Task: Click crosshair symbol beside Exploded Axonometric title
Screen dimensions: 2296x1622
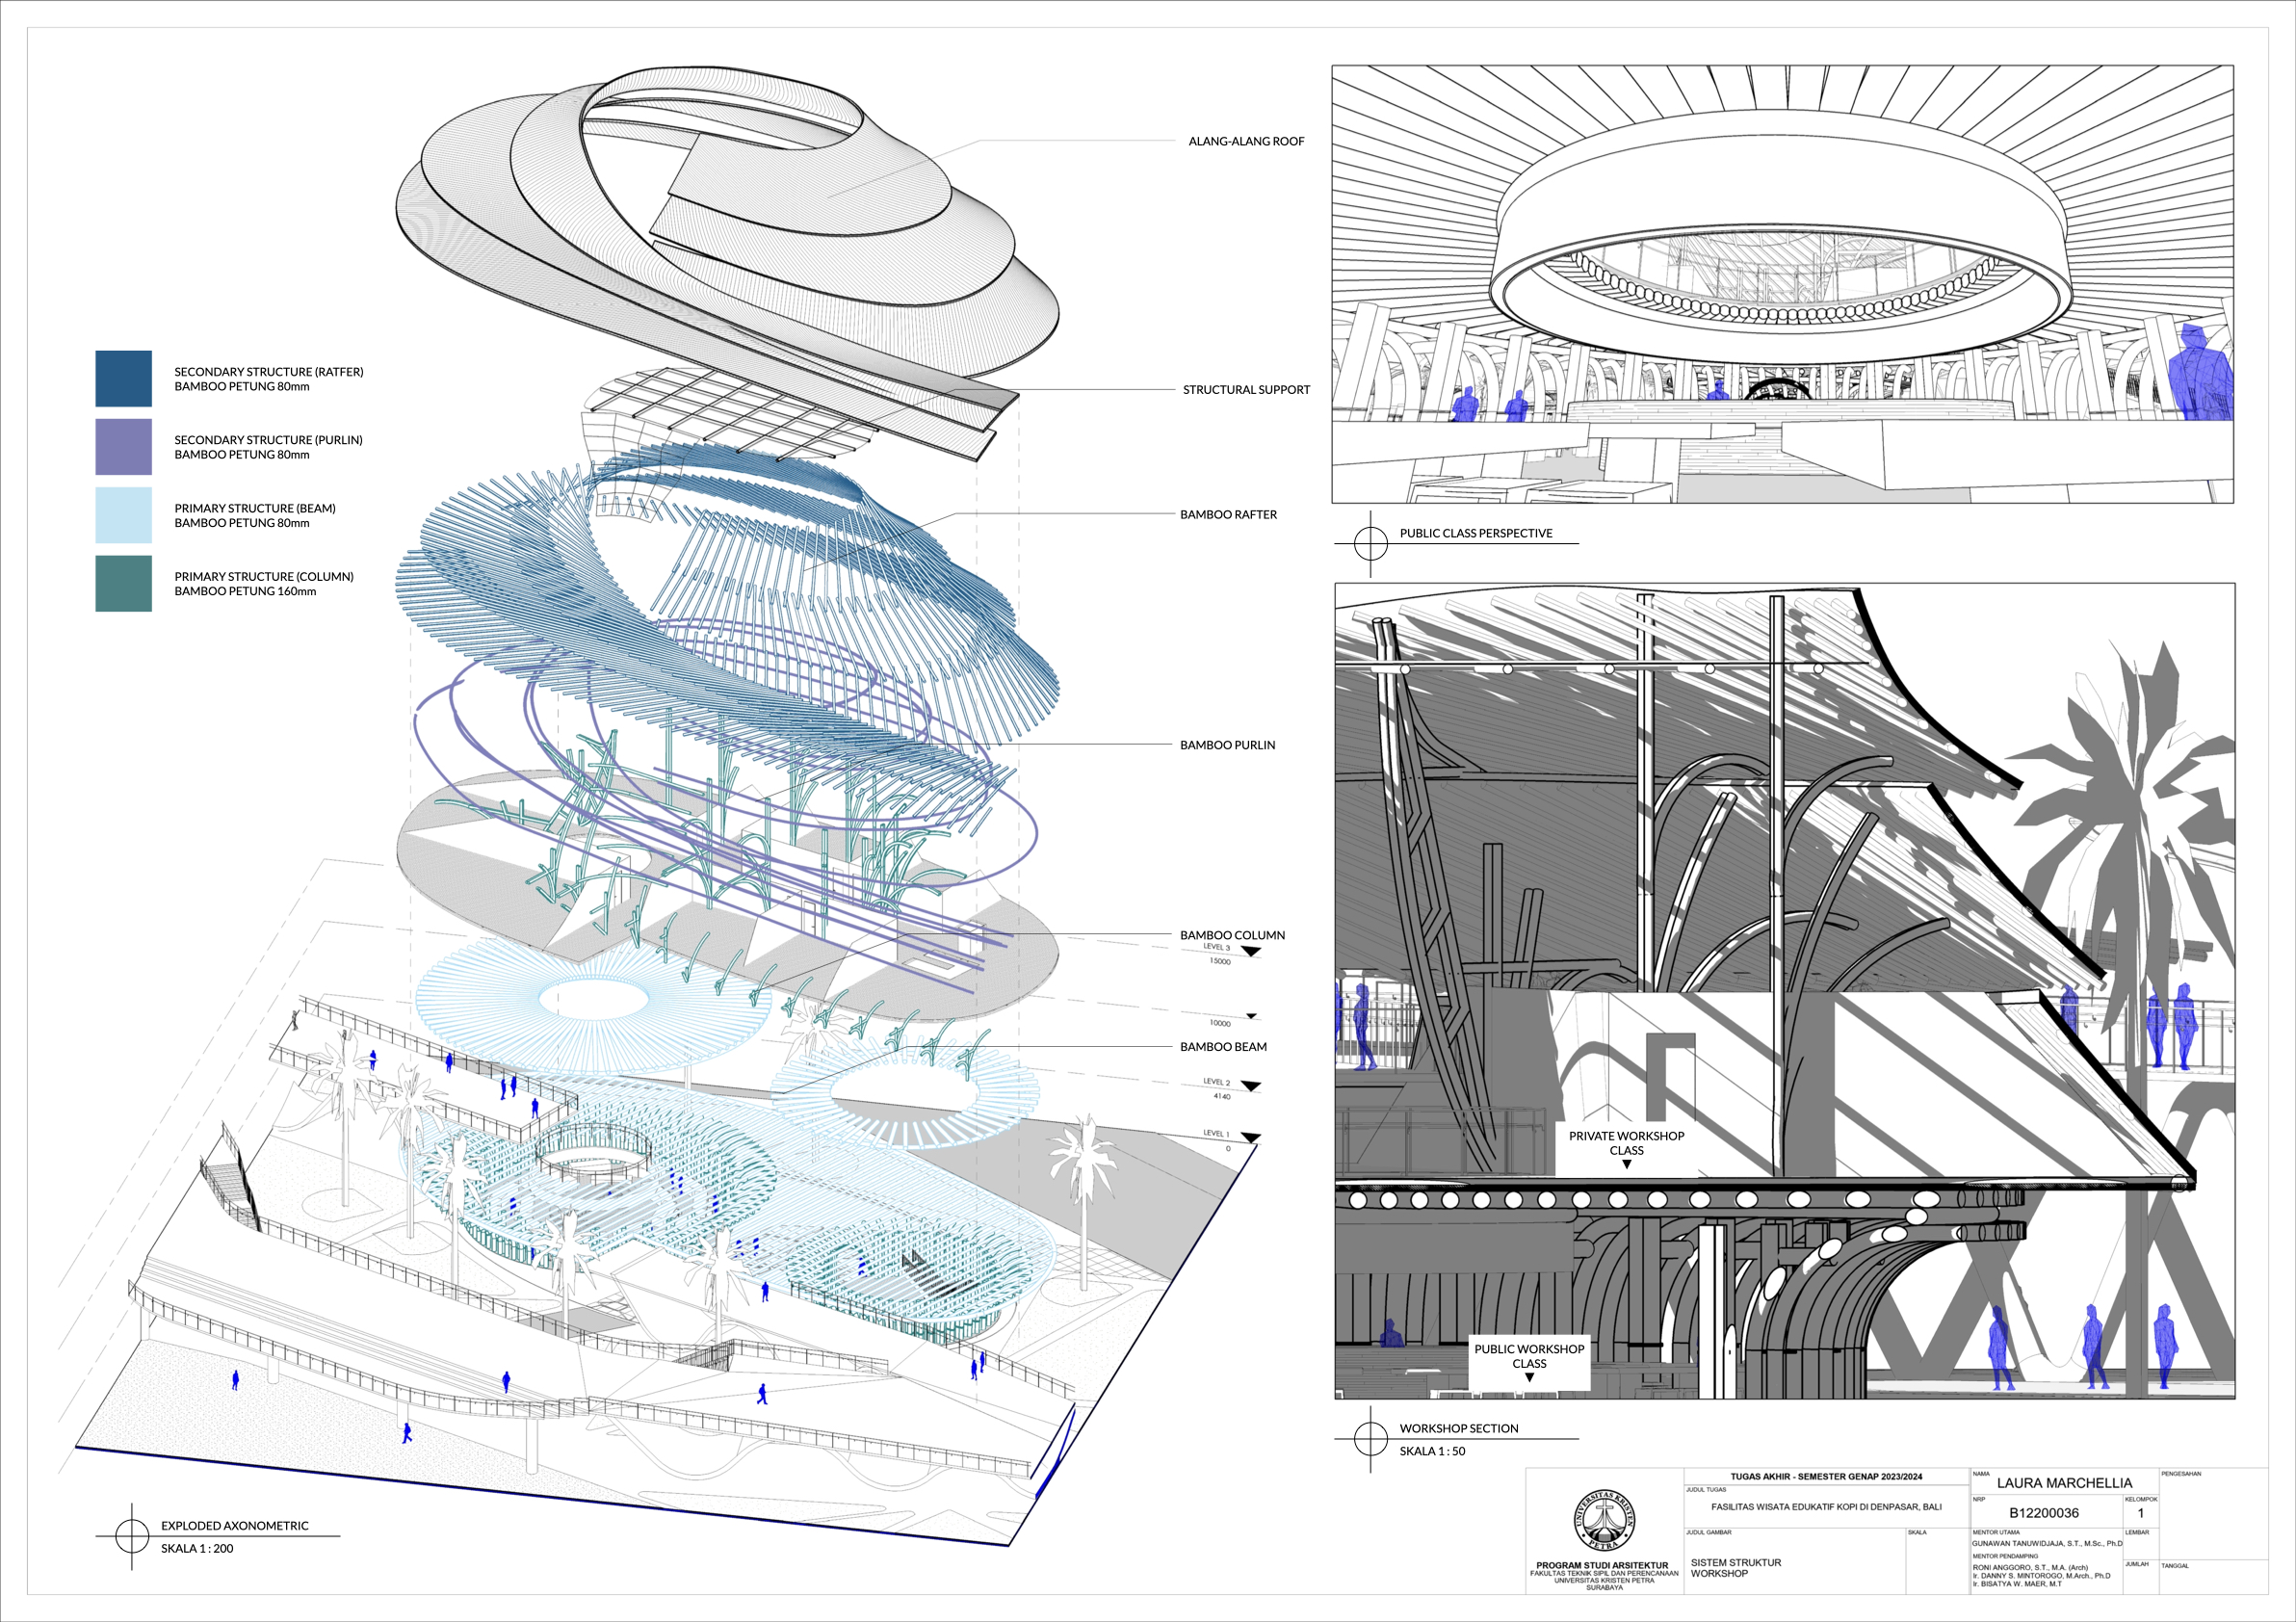Action: [131, 1535]
